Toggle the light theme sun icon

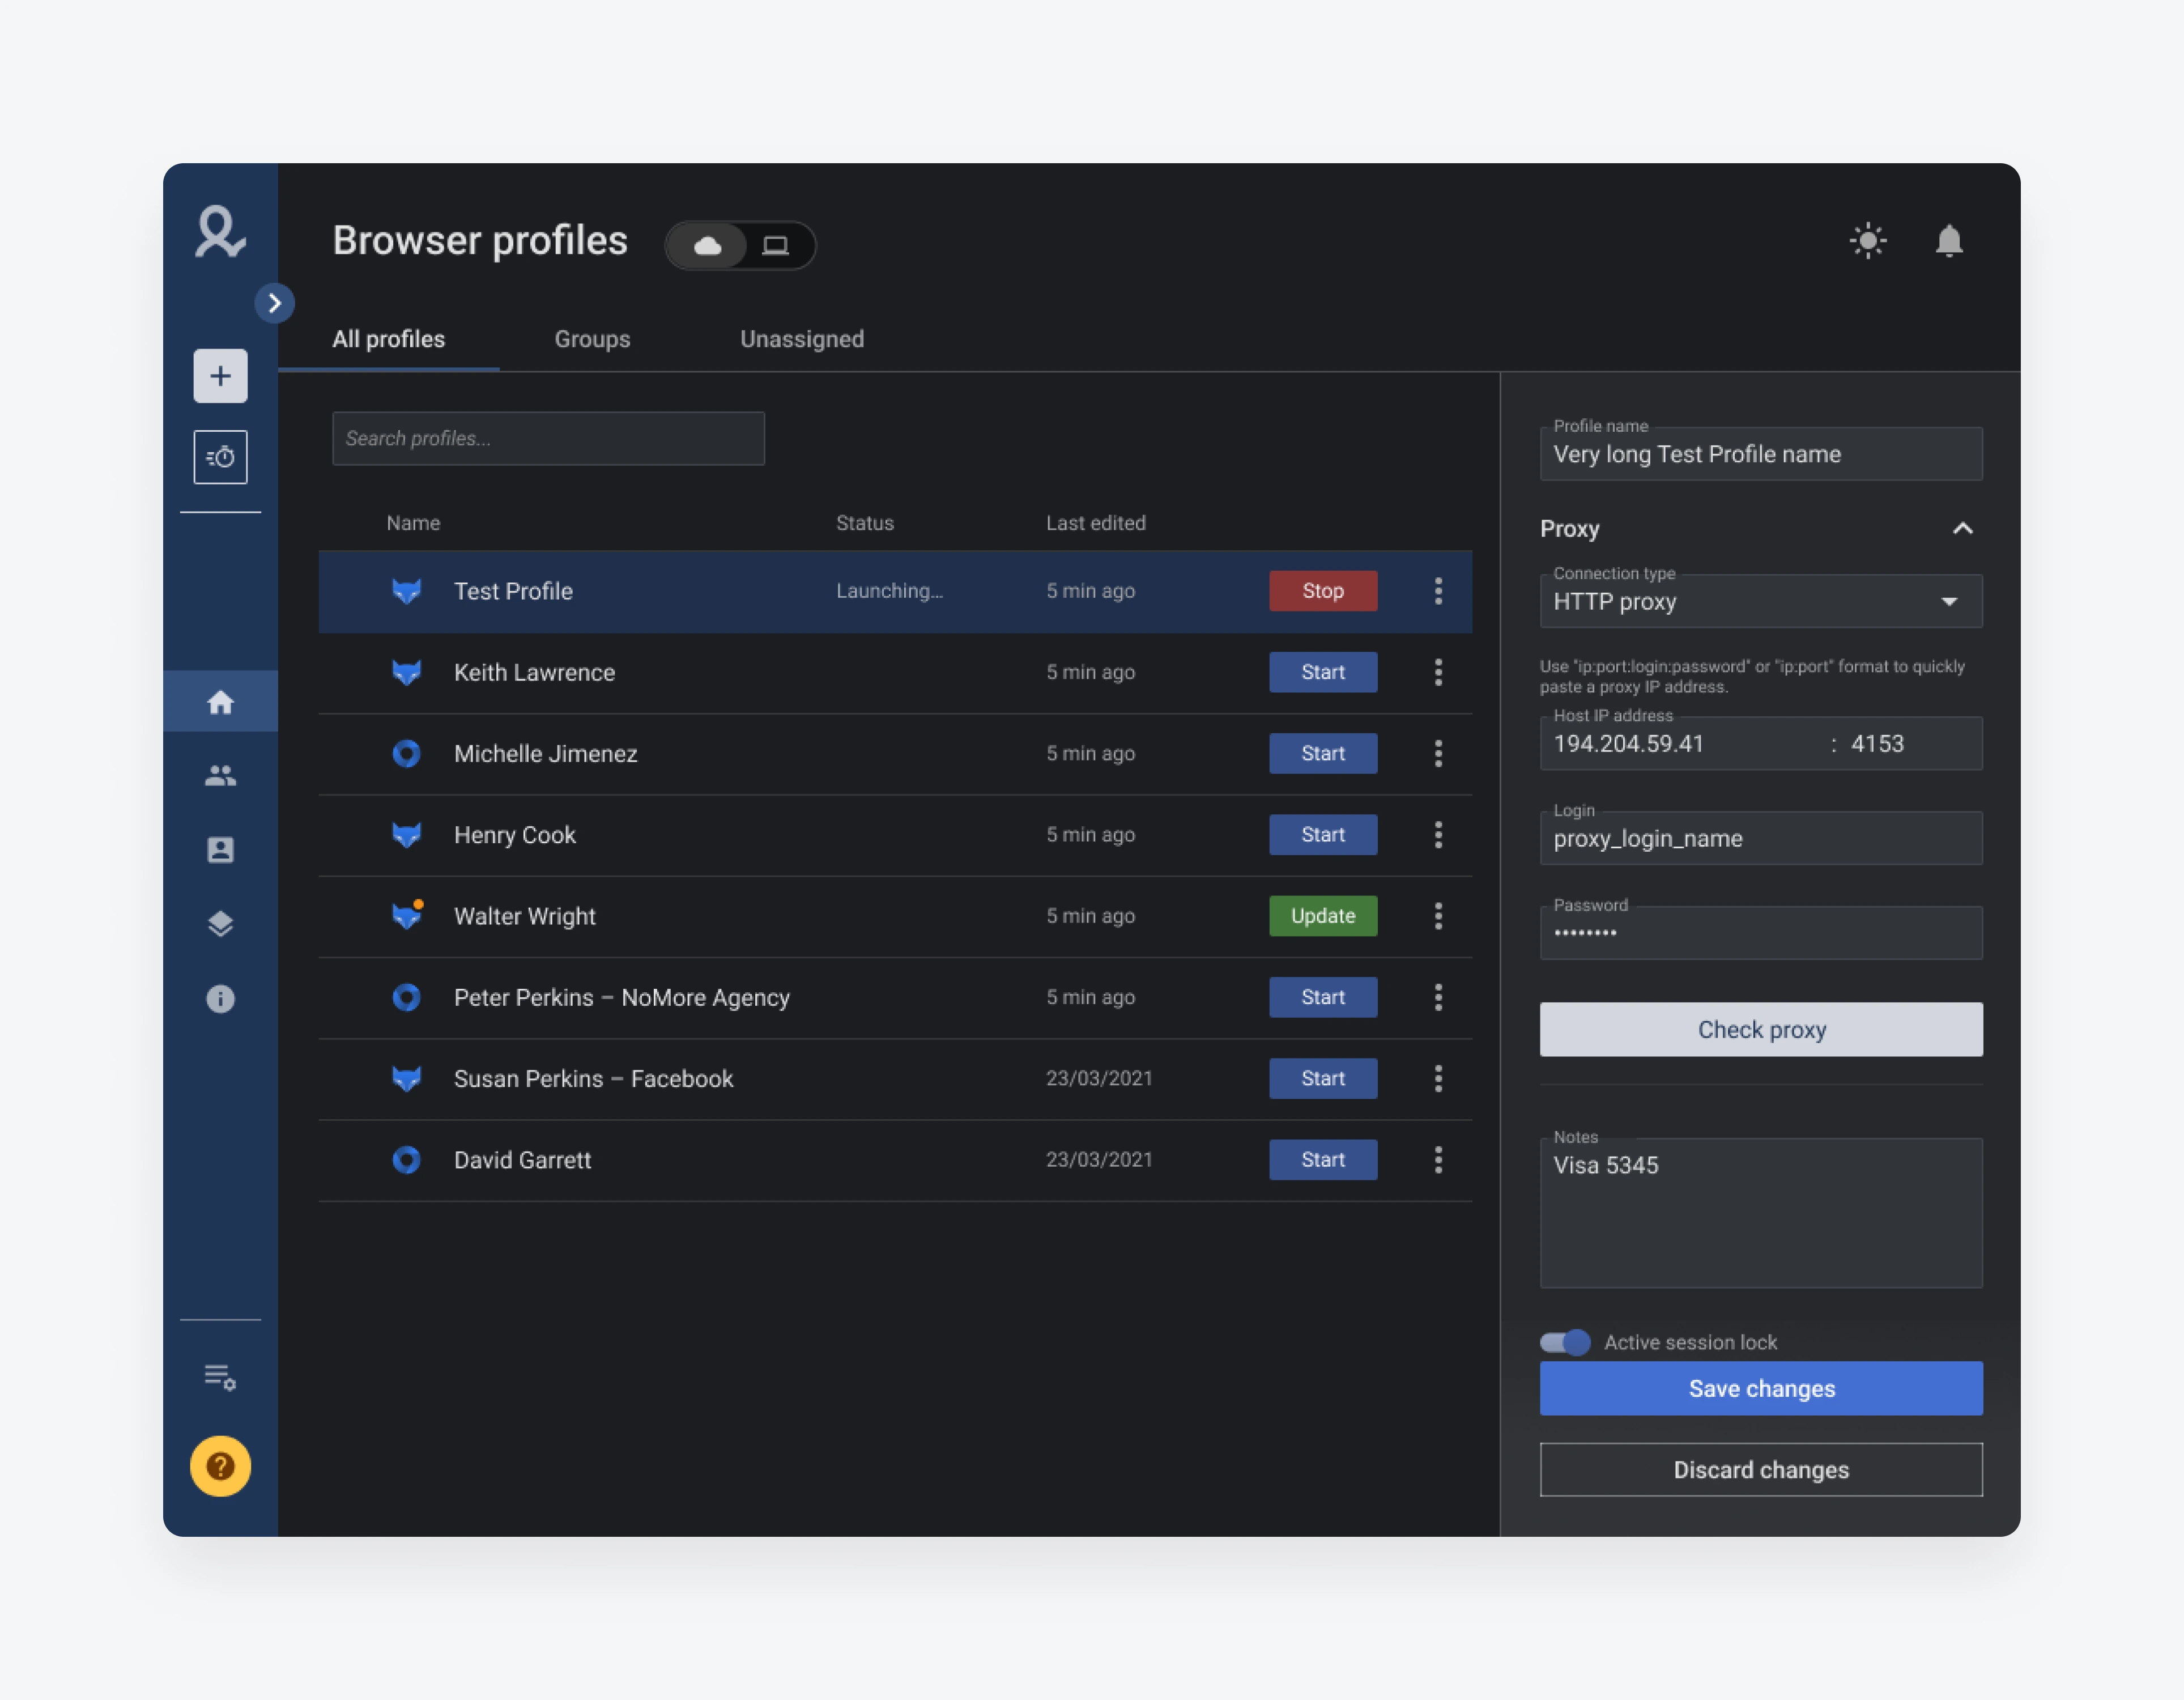tap(1868, 241)
